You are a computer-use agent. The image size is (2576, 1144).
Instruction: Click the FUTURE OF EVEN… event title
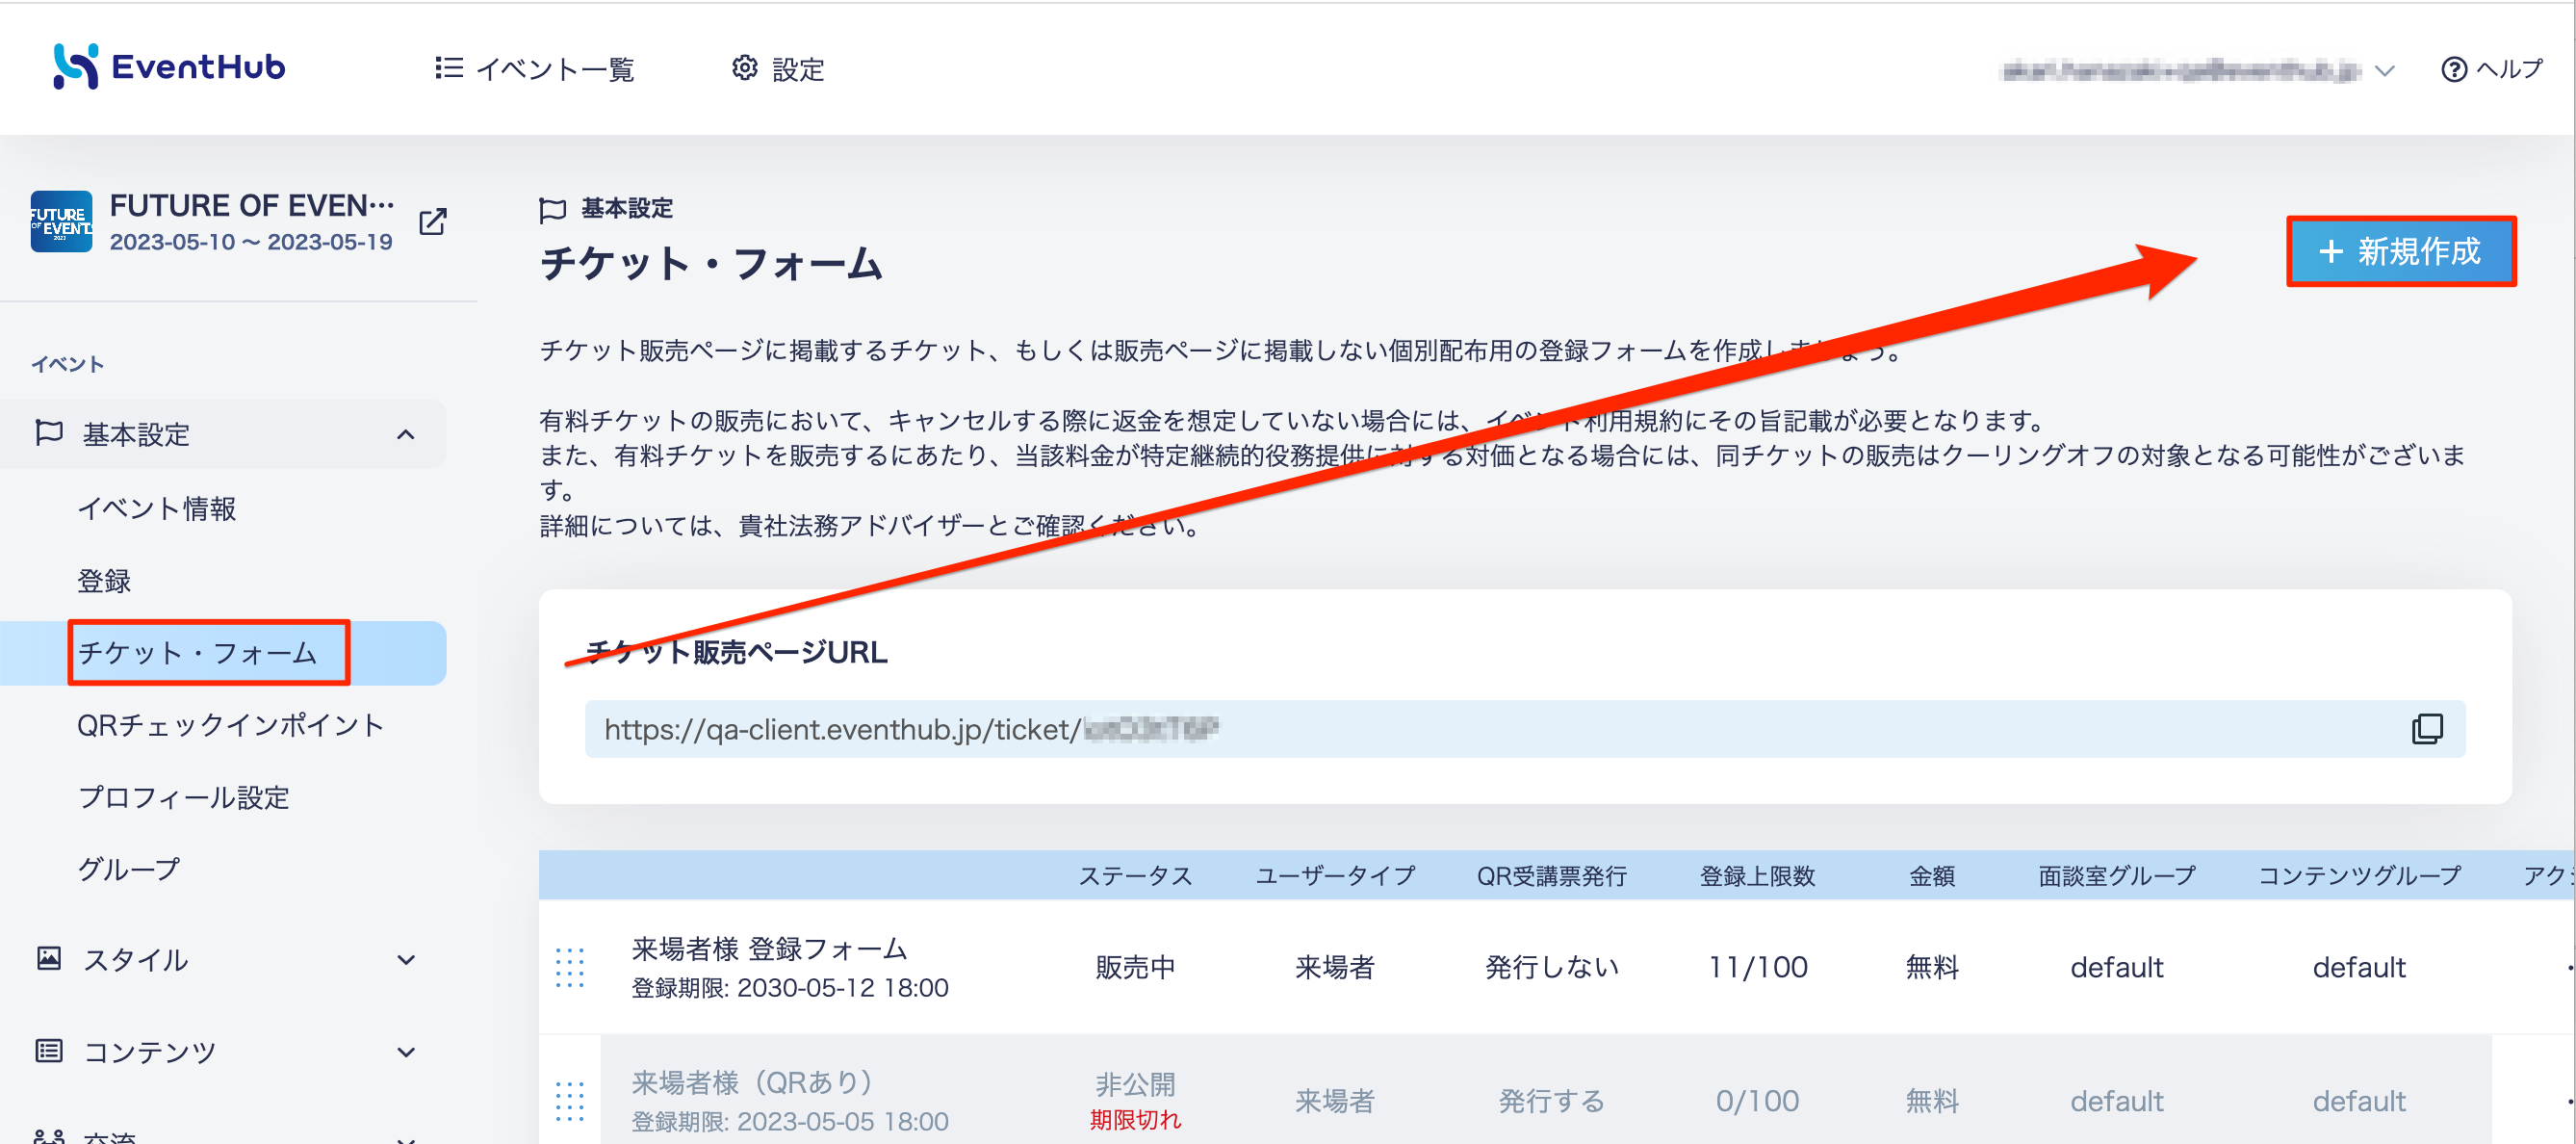click(x=252, y=205)
